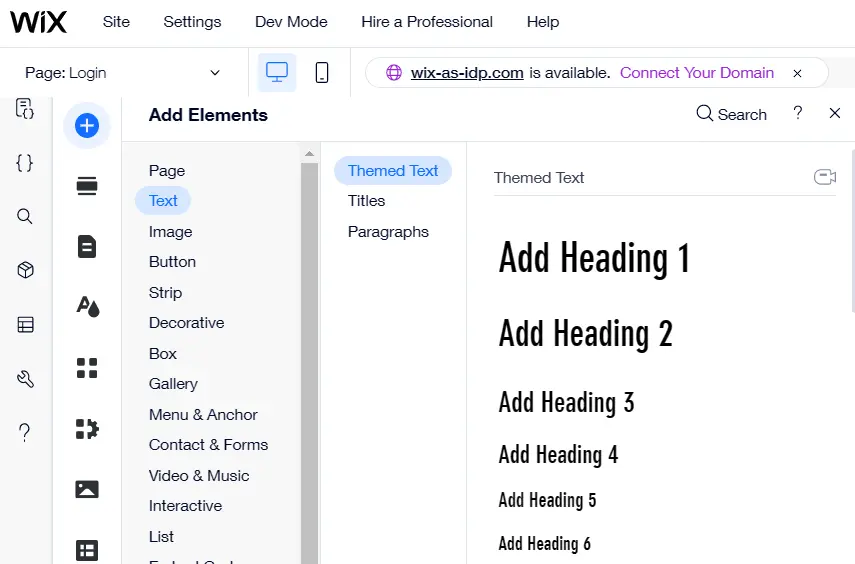Click the Add Elements help question mark

(x=798, y=113)
